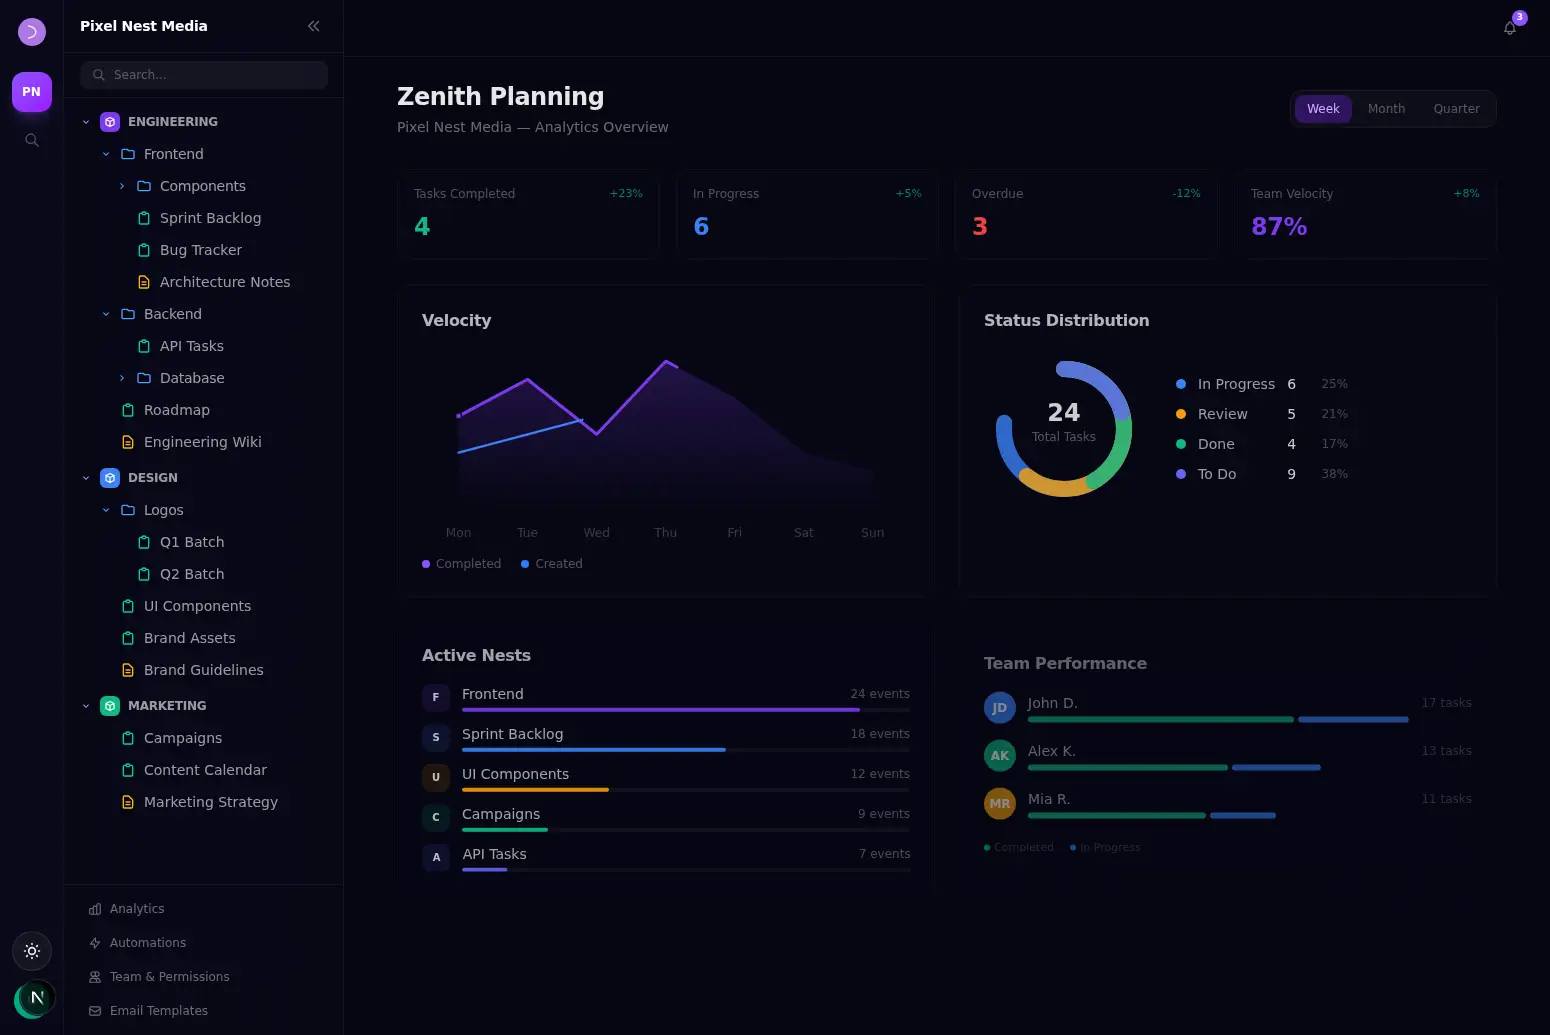Viewport: 1550px width, 1035px height.
Task: Click in the sidebar Search field
Action: click(204, 75)
